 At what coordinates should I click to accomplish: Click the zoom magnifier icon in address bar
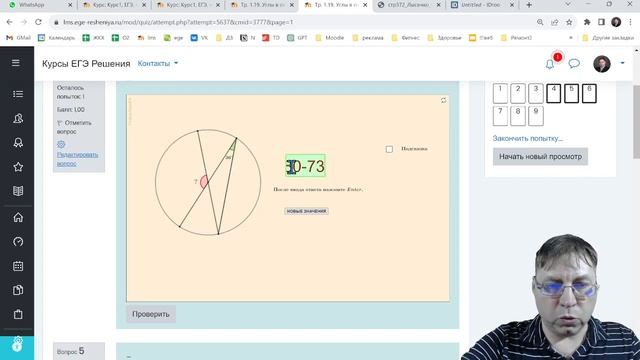[x=540, y=22]
